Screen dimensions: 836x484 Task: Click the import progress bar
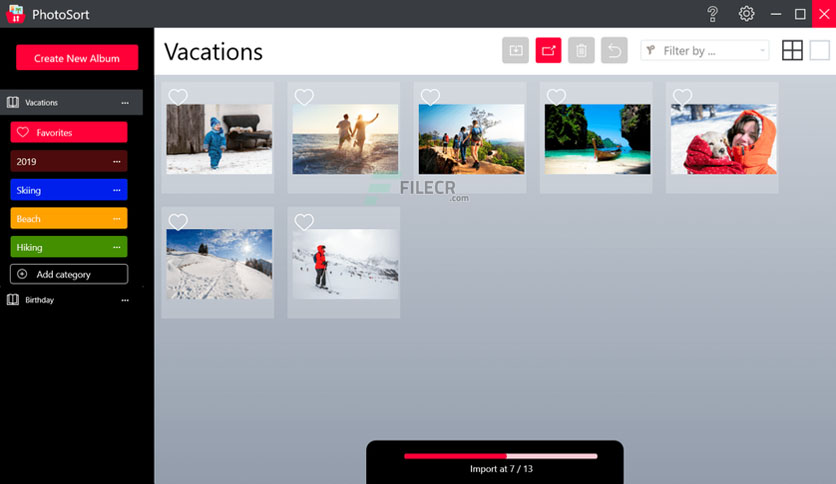(x=500, y=456)
